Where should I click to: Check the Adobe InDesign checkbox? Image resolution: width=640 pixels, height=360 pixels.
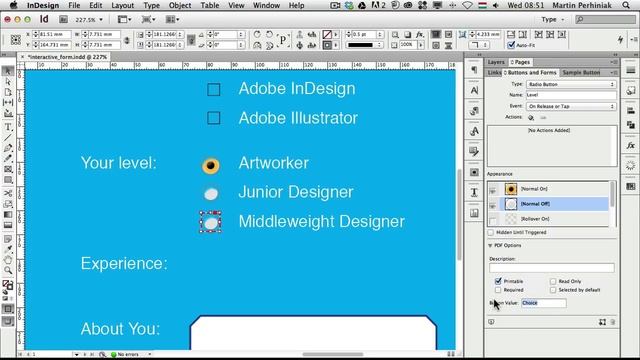tap(213, 89)
